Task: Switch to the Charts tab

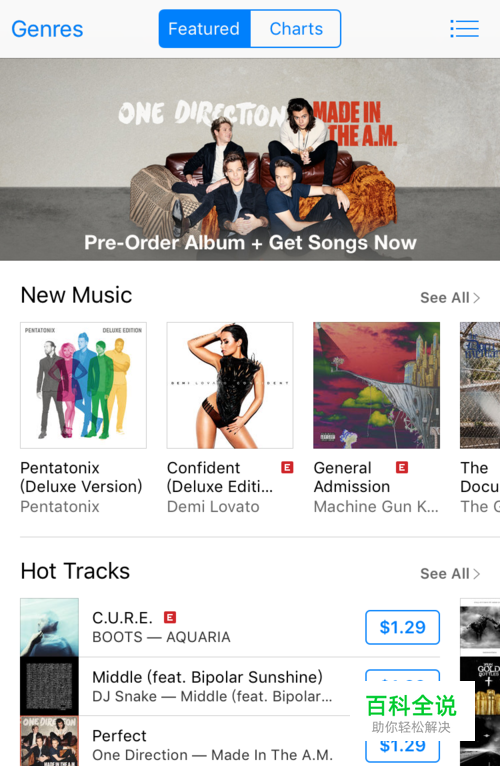Action: (296, 29)
